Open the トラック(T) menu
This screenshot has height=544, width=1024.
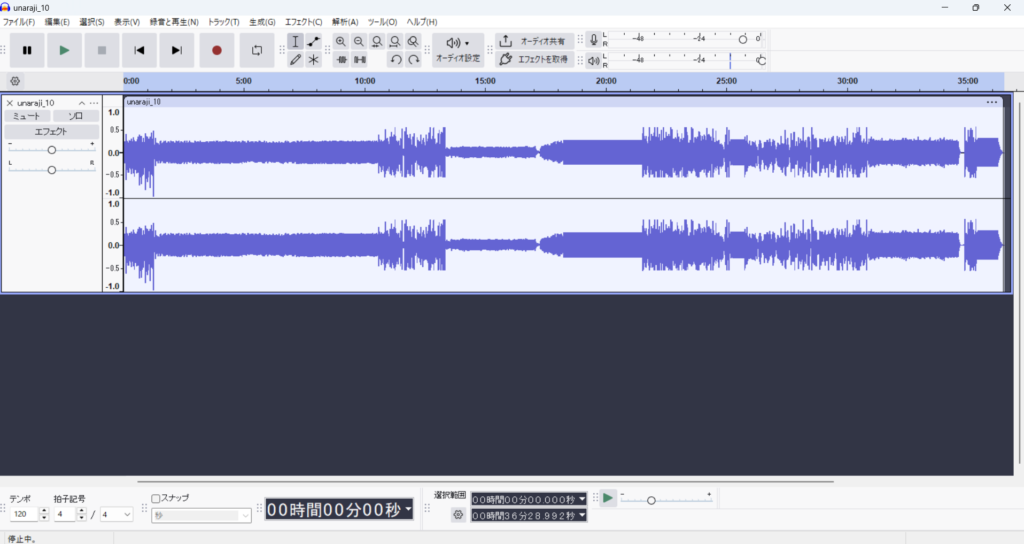point(223,22)
